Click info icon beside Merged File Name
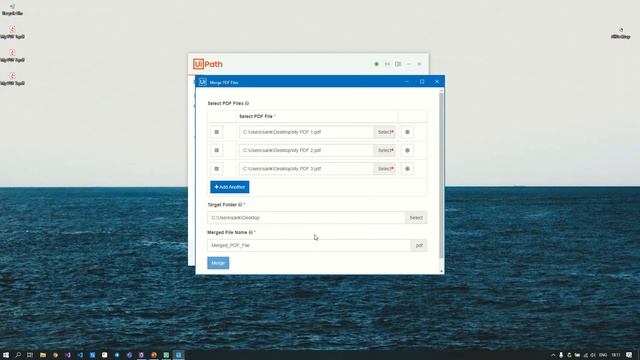640x360 pixels. tap(251, 232)
